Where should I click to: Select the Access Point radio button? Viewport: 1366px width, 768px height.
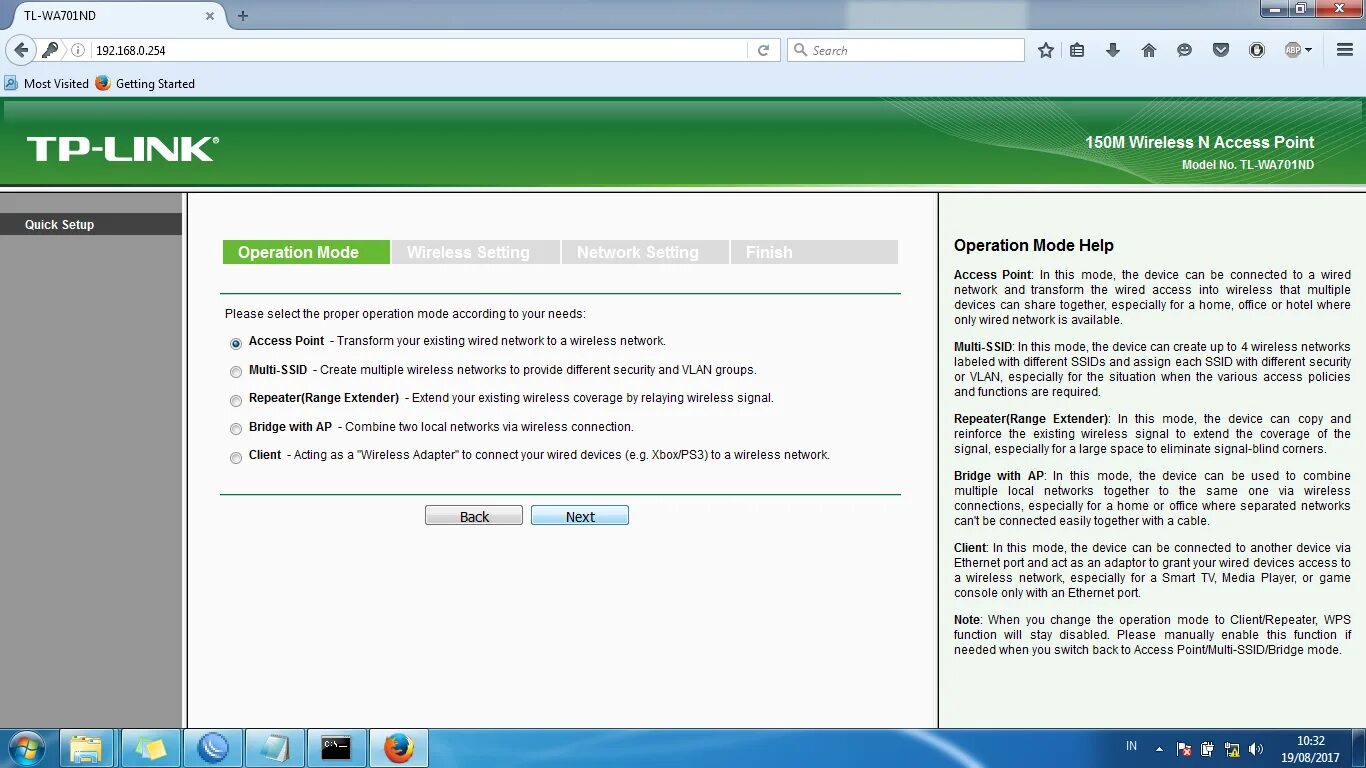coord(236,343)
